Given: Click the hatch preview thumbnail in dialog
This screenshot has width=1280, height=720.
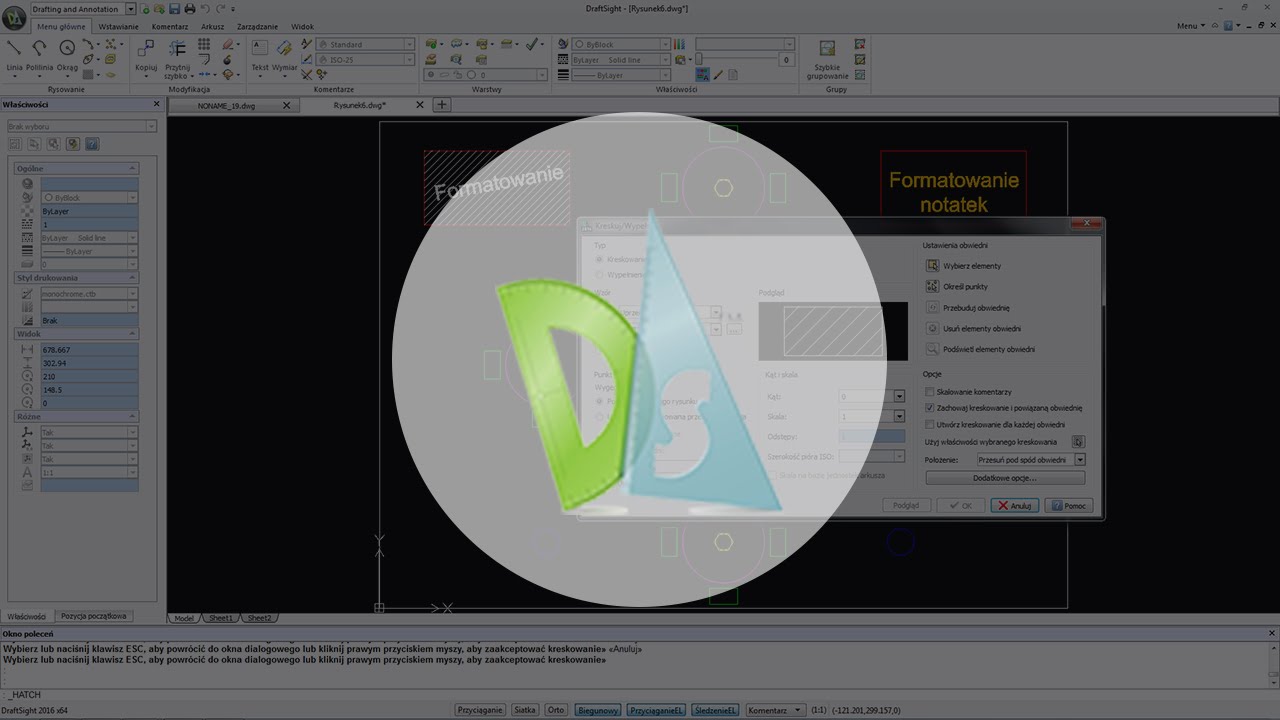Looking at the screenshot, I should point(833,331).
